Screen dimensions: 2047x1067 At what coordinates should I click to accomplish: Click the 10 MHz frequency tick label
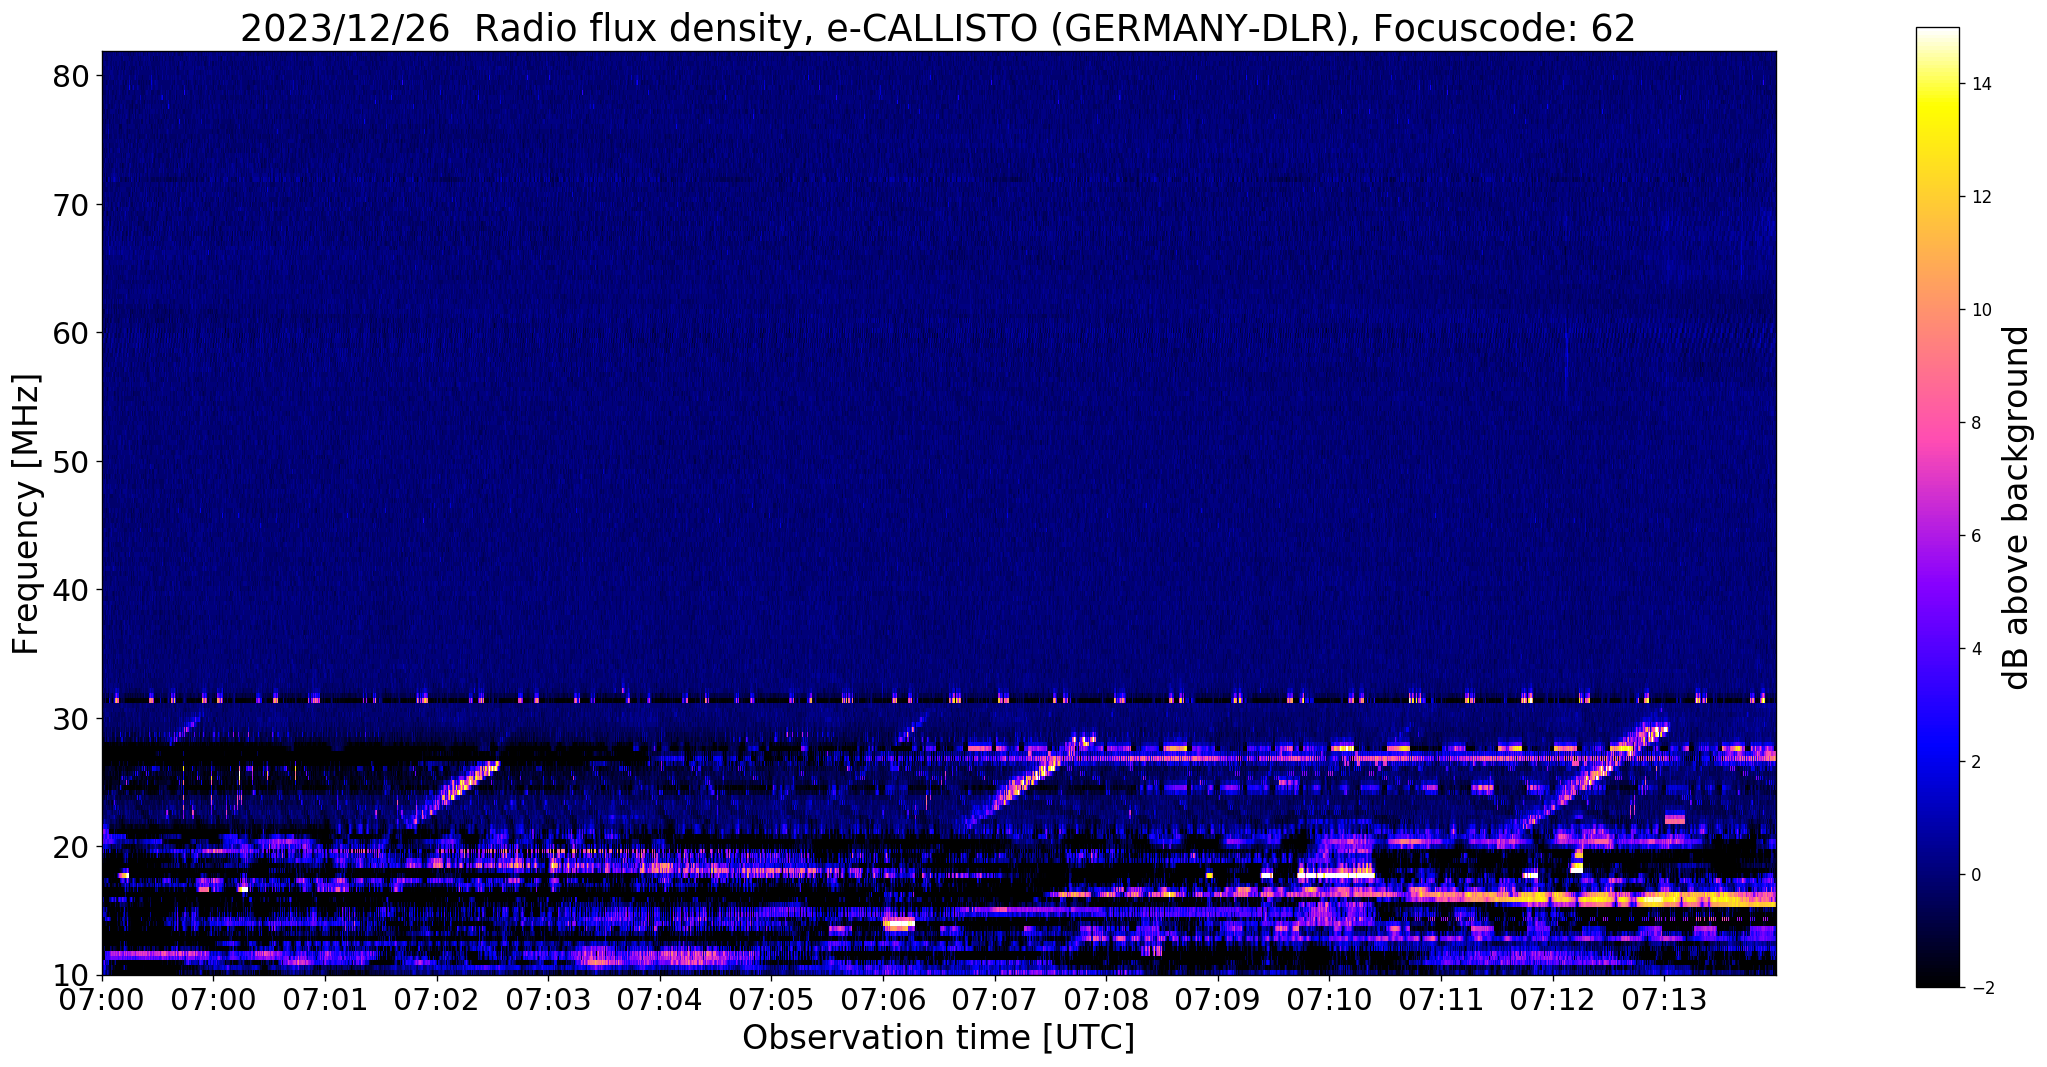pyautogui.click(x=73, y=975)
